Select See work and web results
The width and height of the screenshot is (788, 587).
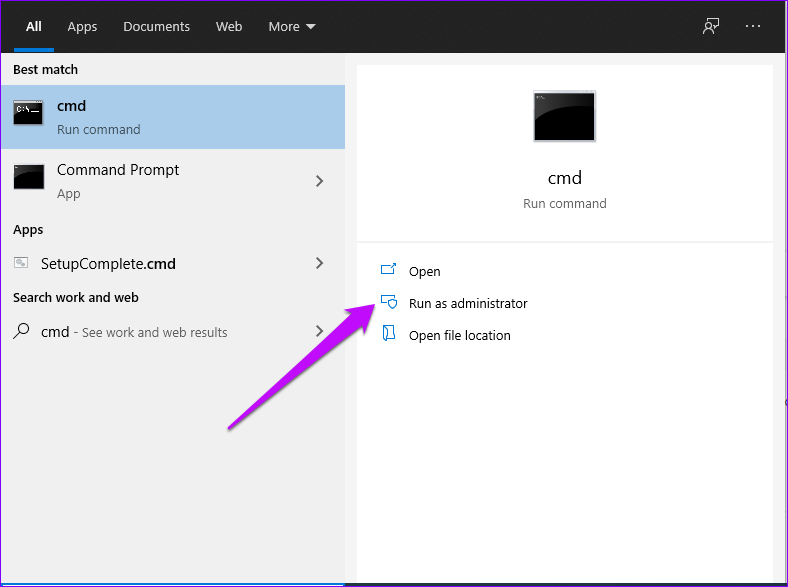pyautogui.click(x=173, y=332)
